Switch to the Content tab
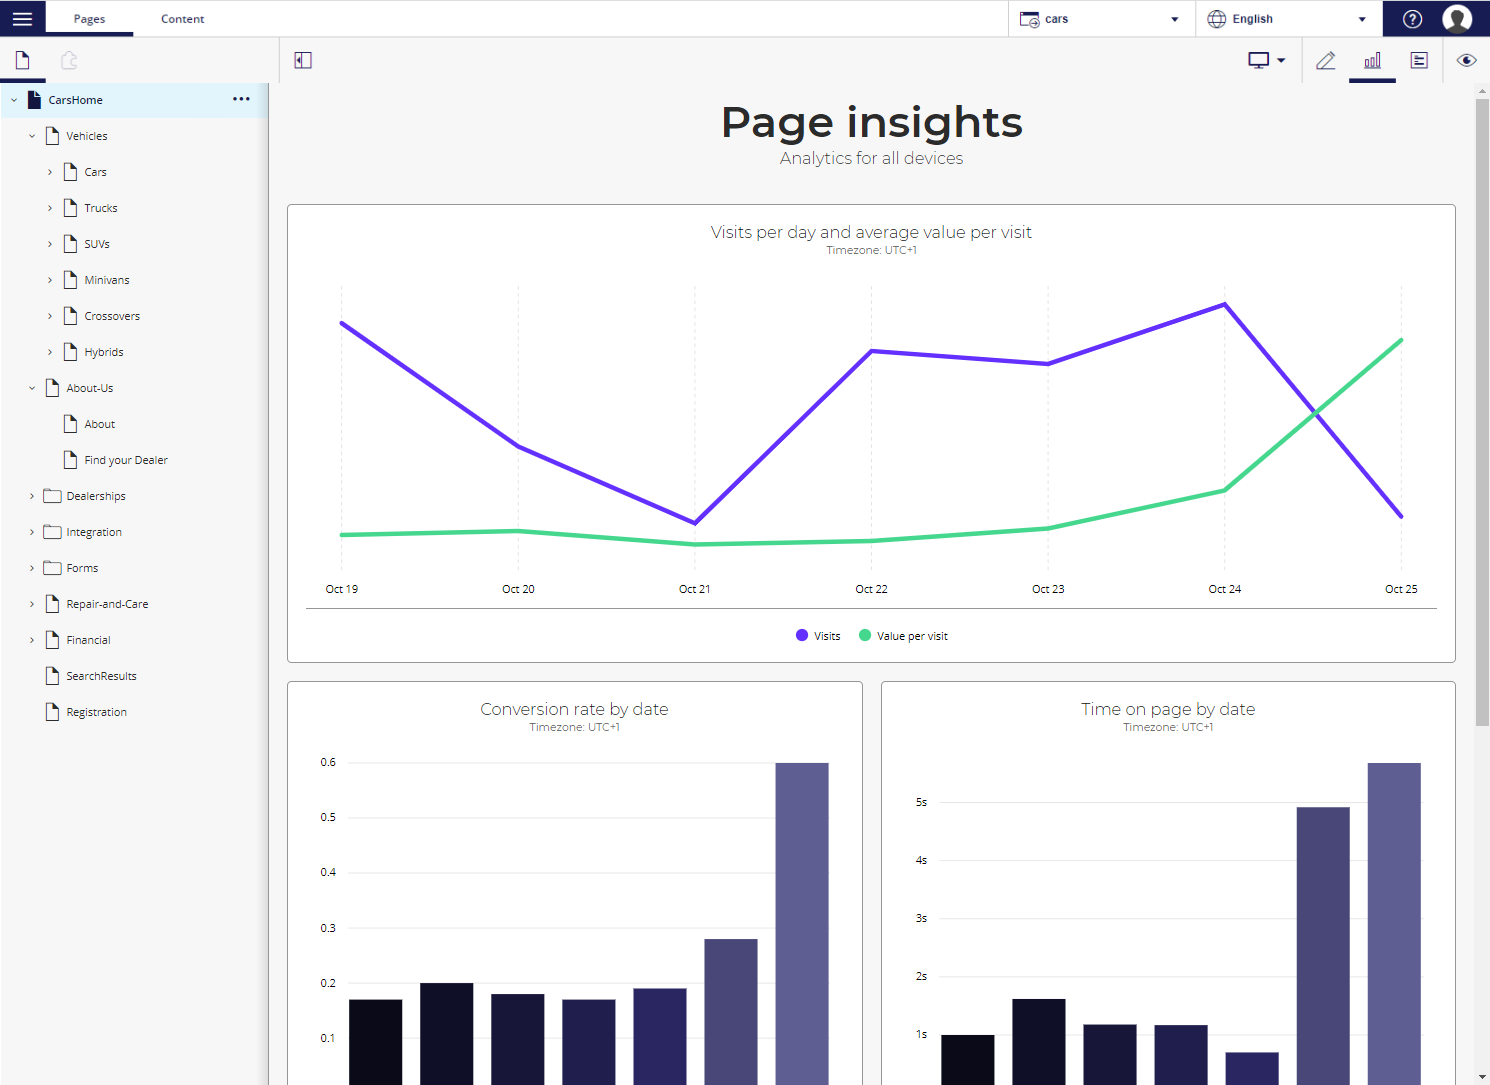 click(182, 19)
